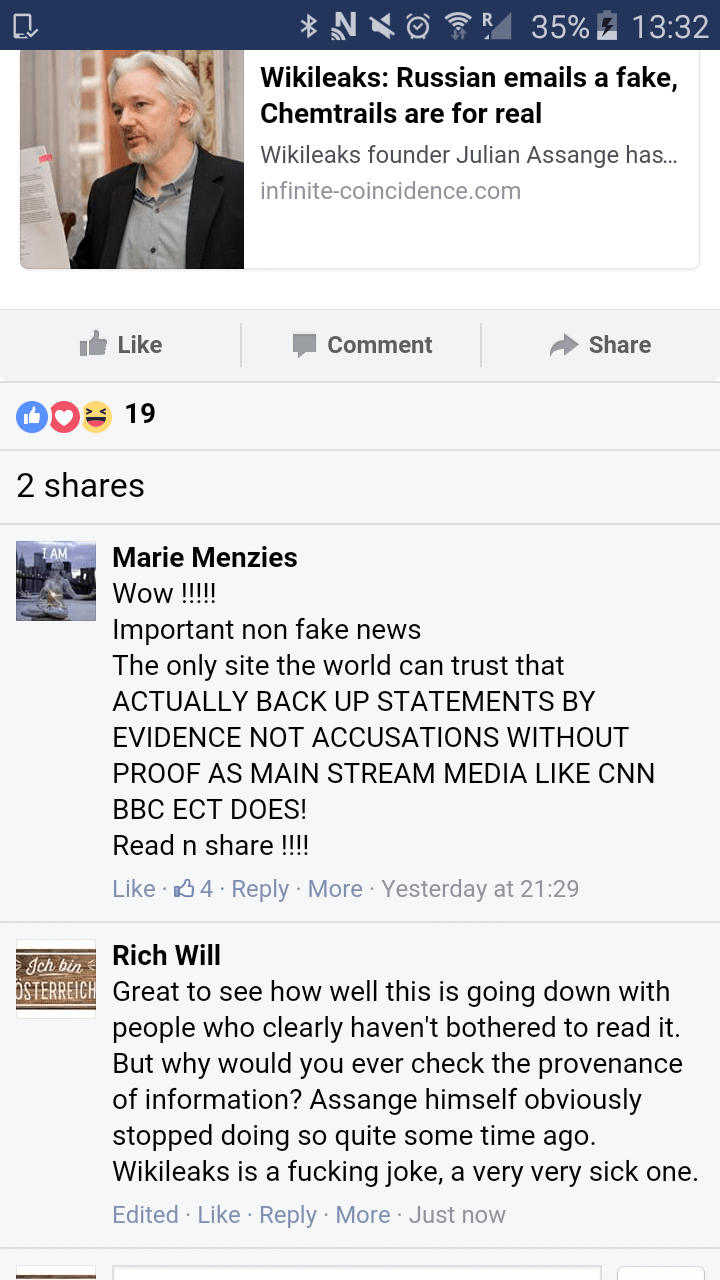The image size is (720, 1280).
Task: Open Marie Menzies' profile name
Action: pos(205,557)
